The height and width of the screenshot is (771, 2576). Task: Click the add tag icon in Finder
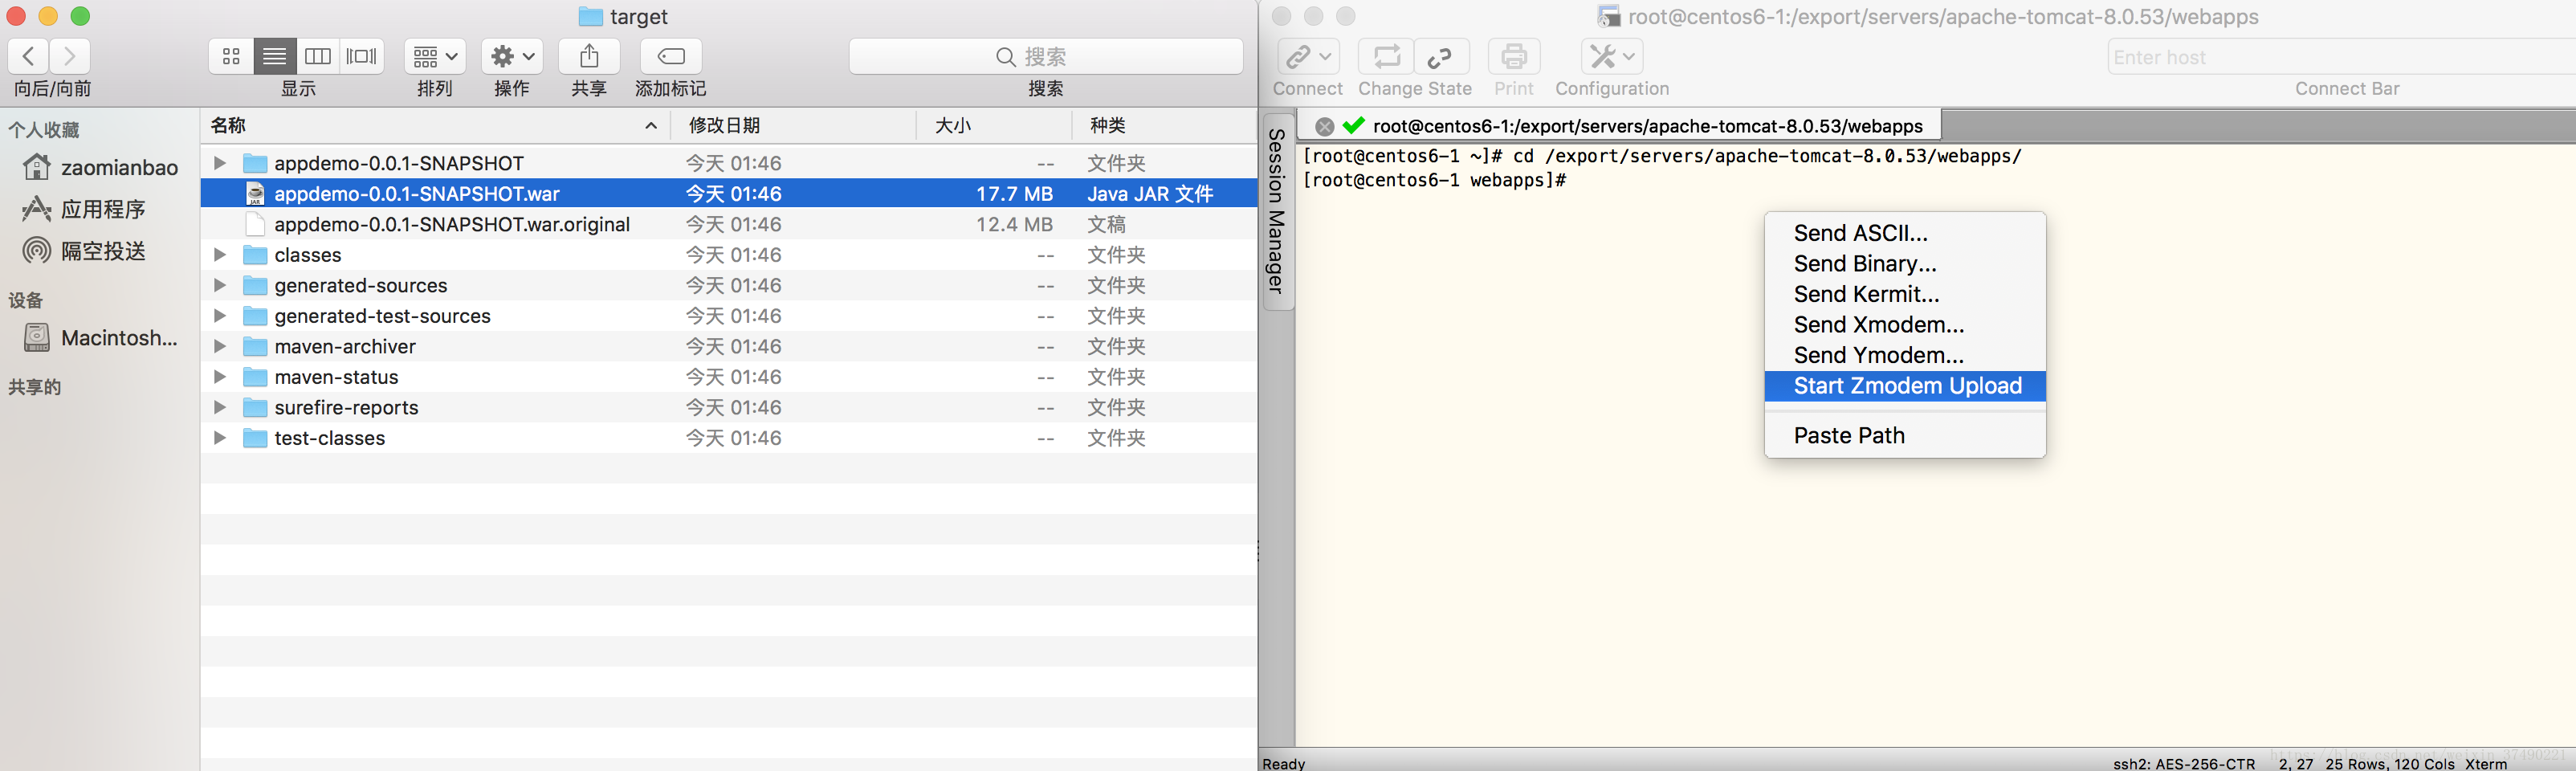[671, 56]
